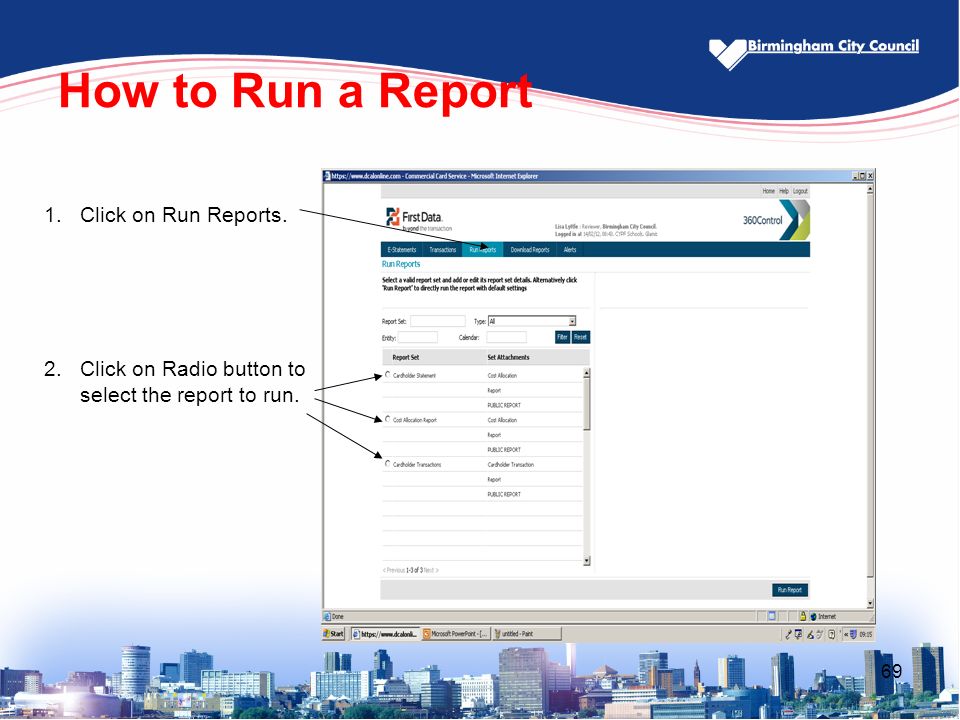Select the Cardholder Statement radio button
The height and width of the screenshot is (720, 960).
(x=388, y=375)
